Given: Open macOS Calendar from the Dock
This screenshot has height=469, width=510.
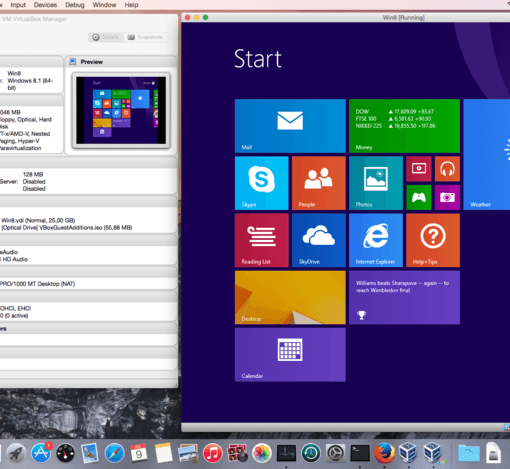Looking at the screenshot, I should 139,453.
